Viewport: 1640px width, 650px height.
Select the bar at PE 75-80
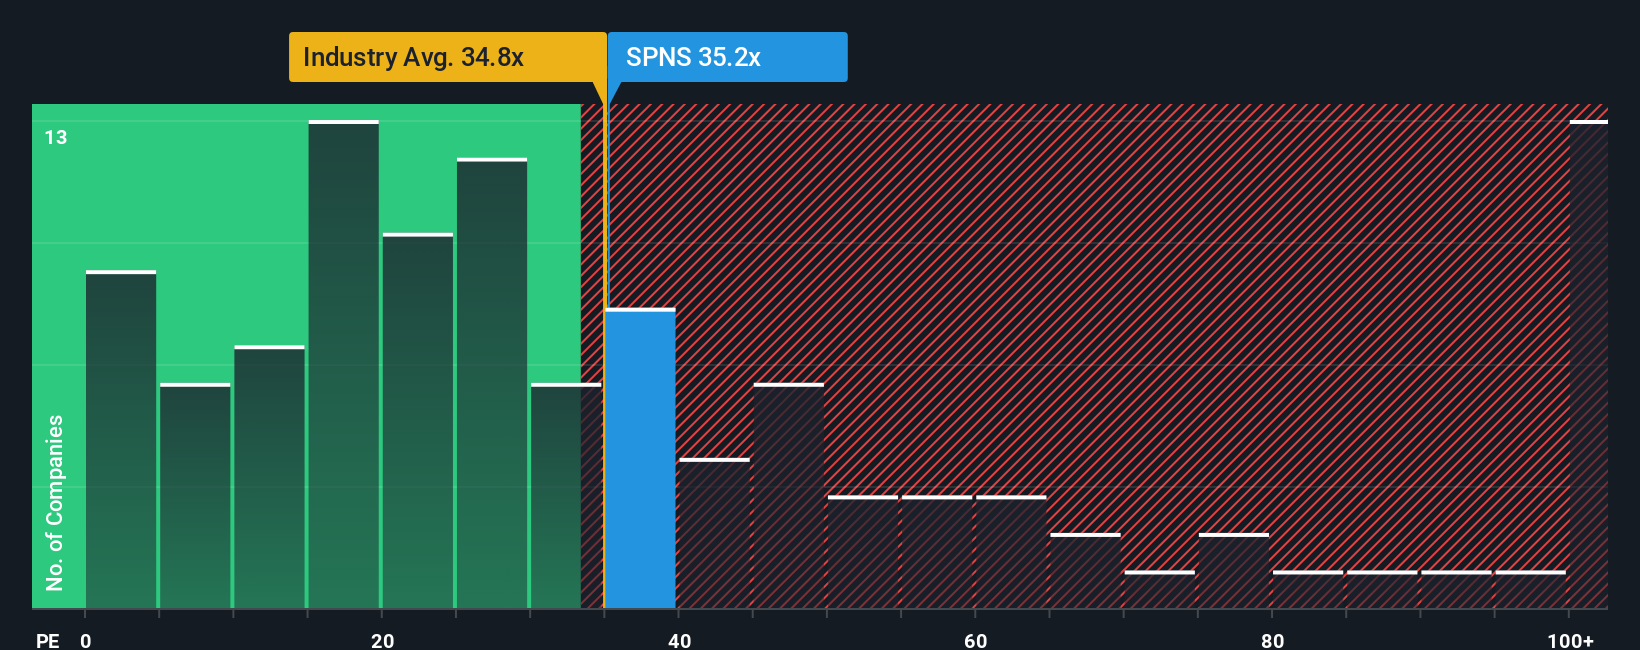pos(1234,571)
